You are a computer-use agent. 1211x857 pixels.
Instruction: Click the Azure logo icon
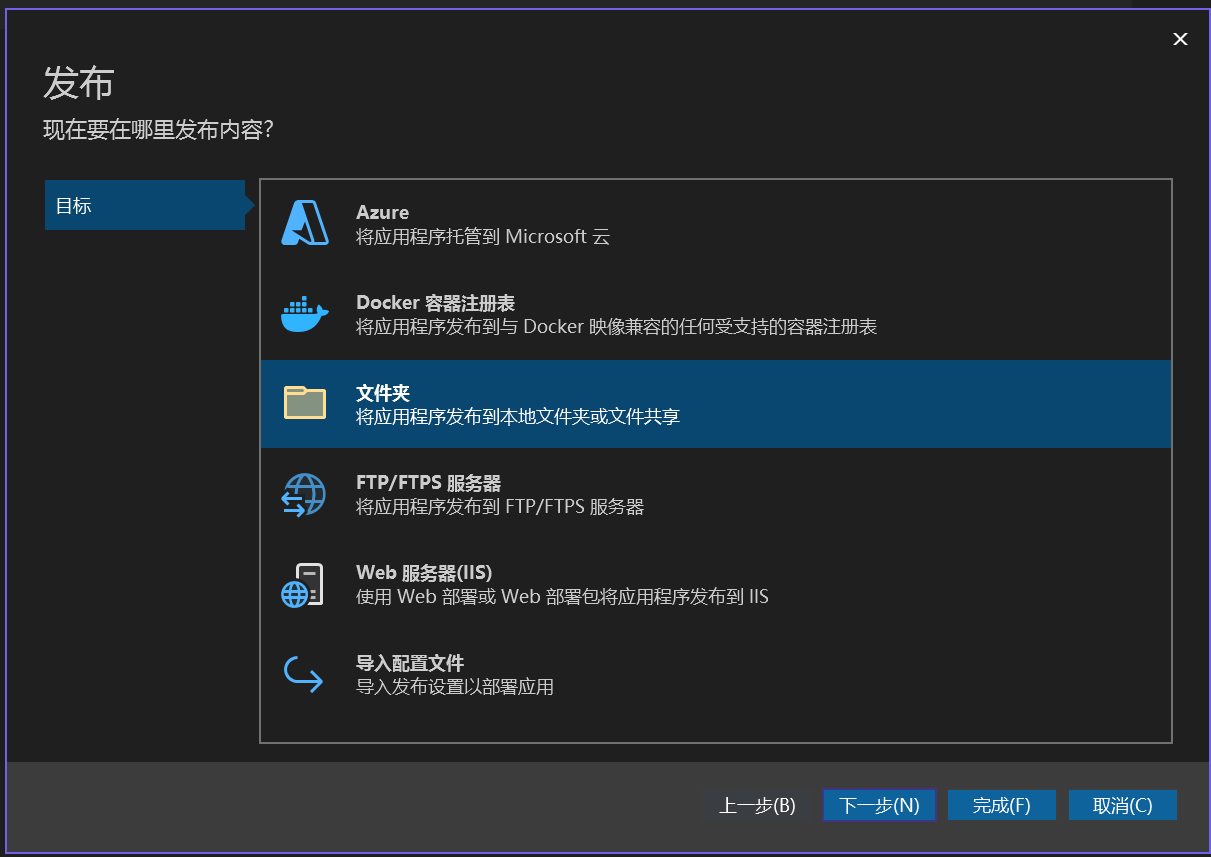point(305,223)
